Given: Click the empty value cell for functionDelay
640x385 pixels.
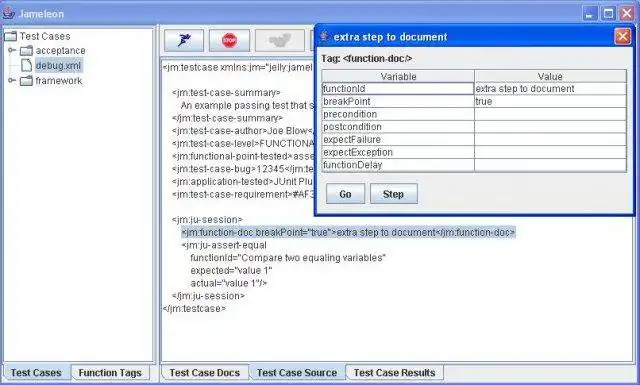Looking at the screenshot, I should [x=550, y=165].
